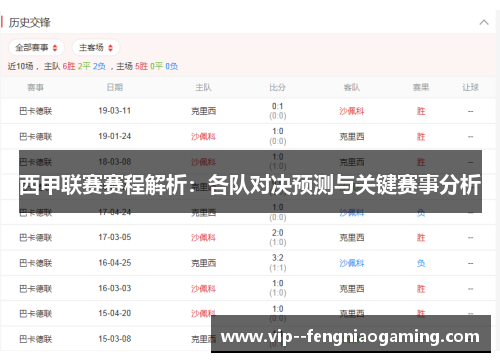Click the 0:1 score in 19-03-11 row
500x362 pixels.
coord(278,106)
